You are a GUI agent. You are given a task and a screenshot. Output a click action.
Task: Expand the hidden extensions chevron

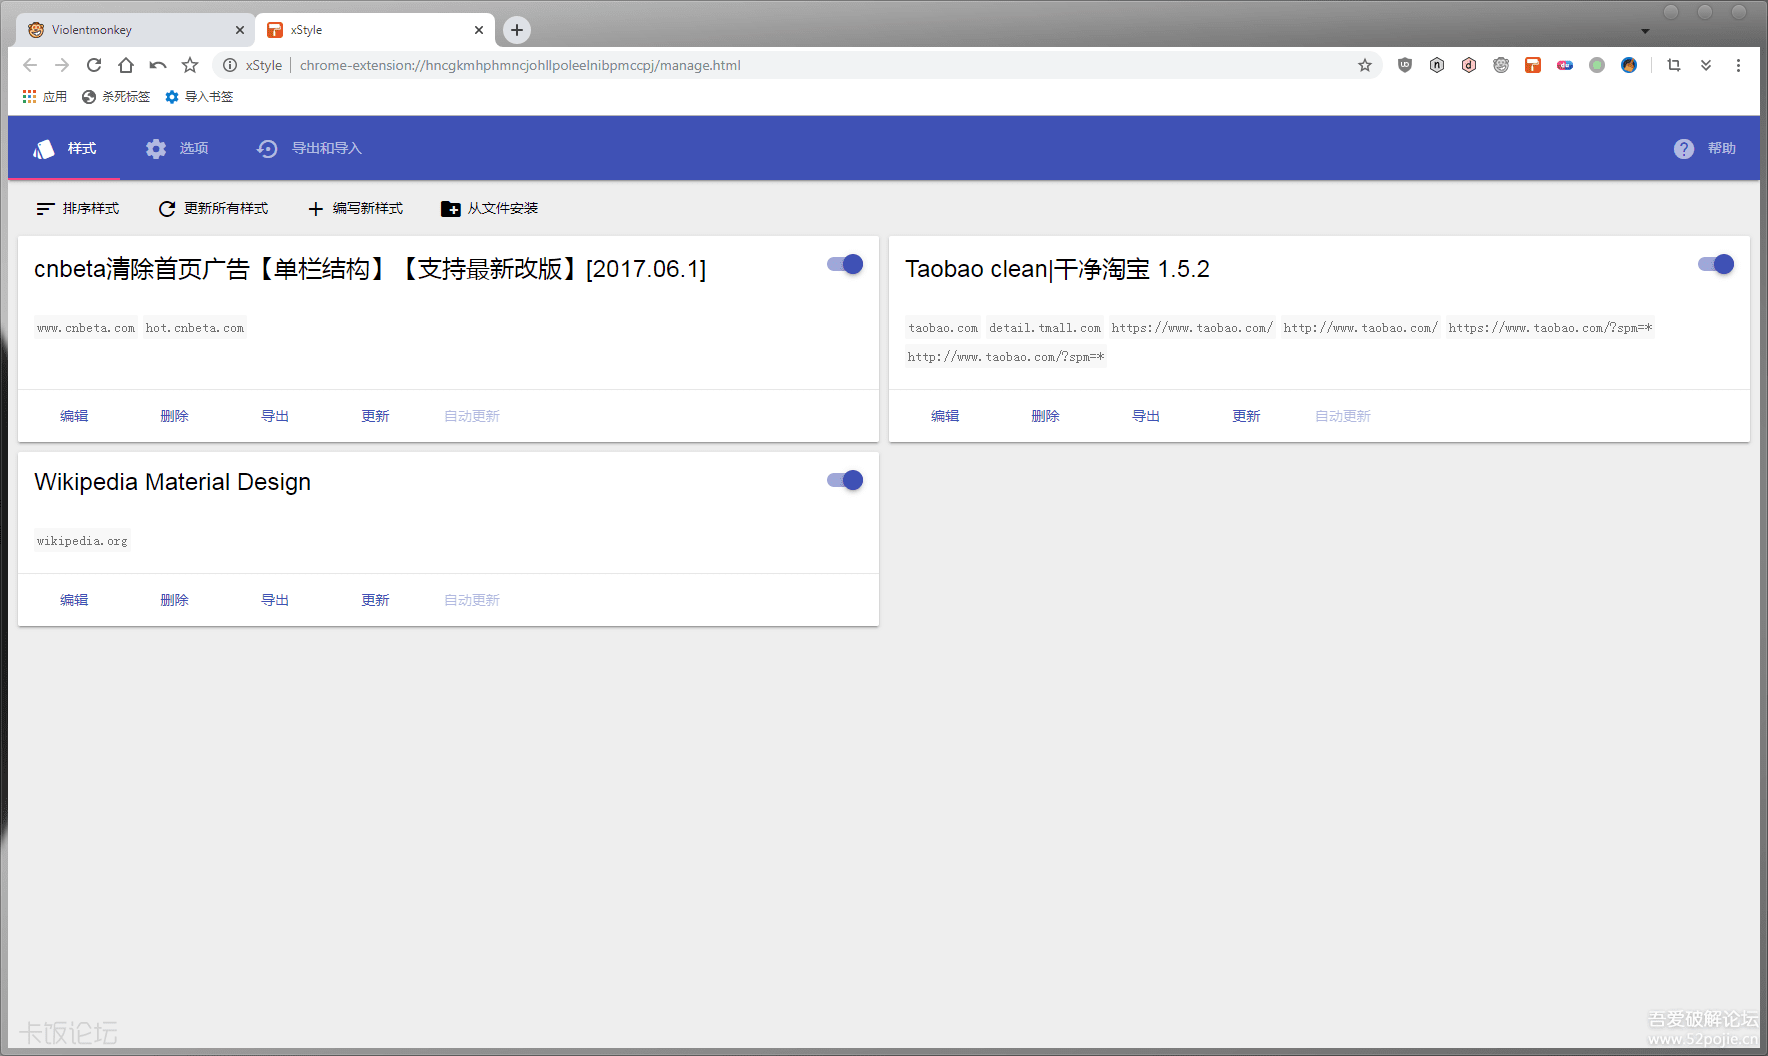[1706, 65]
